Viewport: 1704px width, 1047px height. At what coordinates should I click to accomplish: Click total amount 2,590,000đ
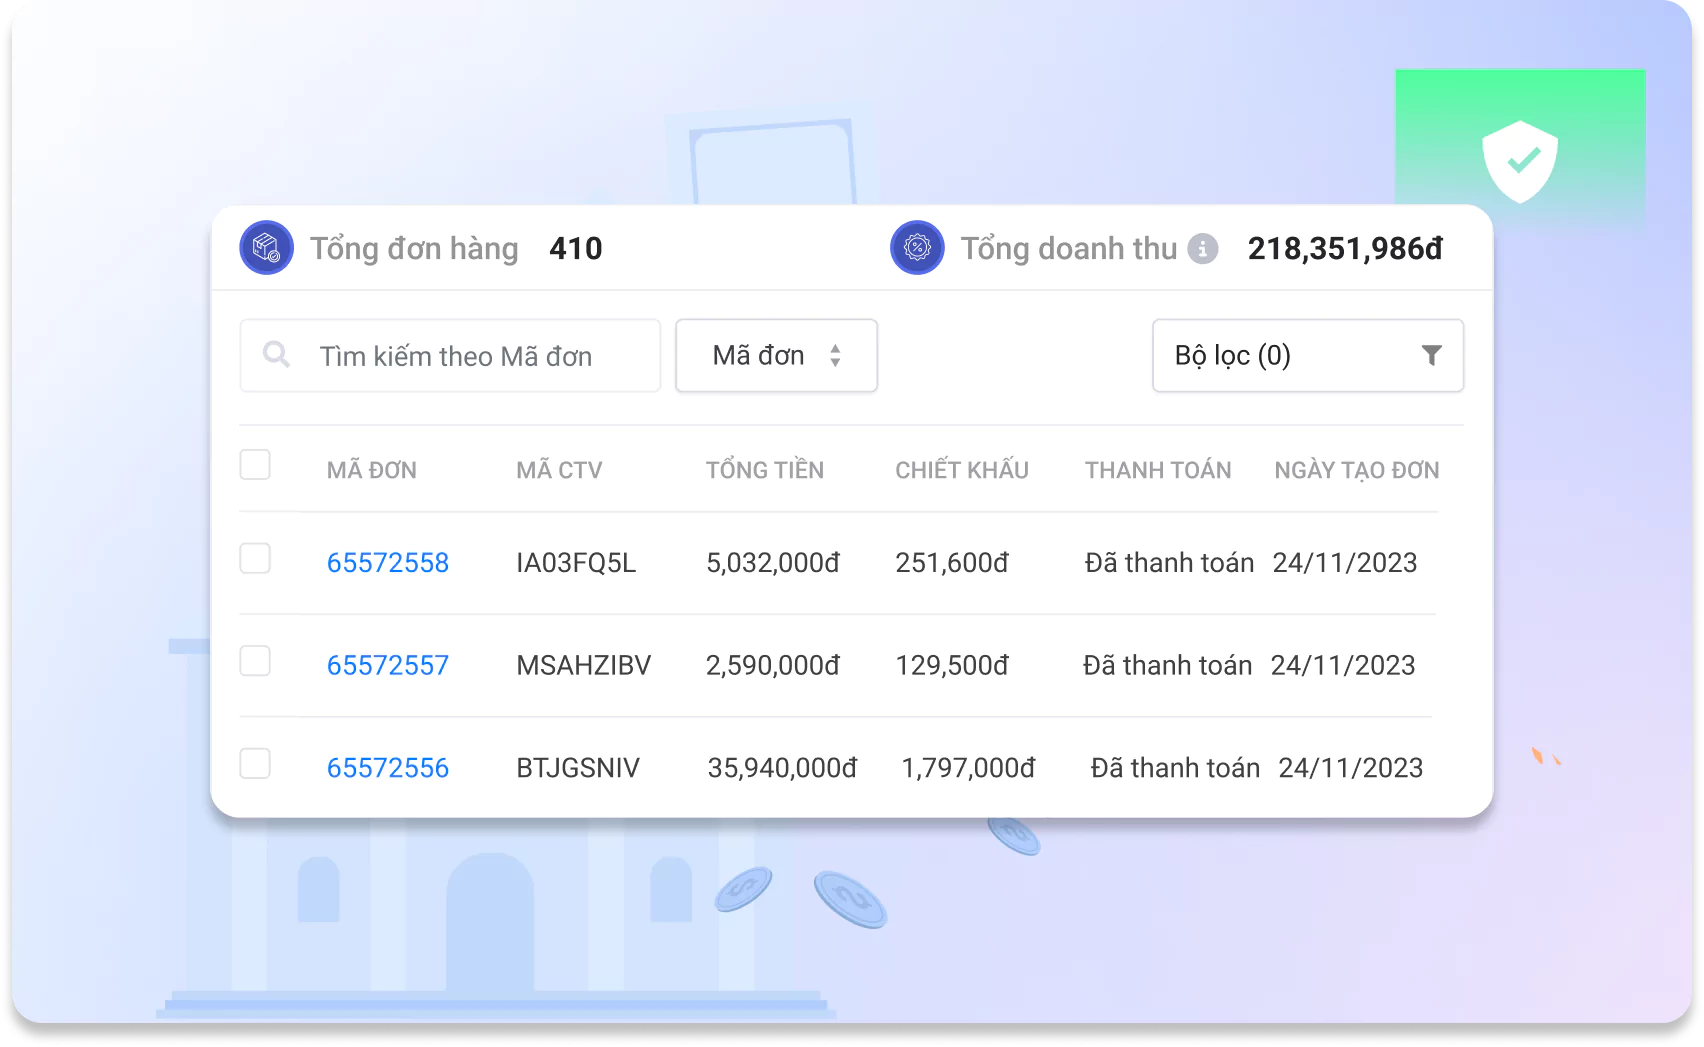click(773, 666)
